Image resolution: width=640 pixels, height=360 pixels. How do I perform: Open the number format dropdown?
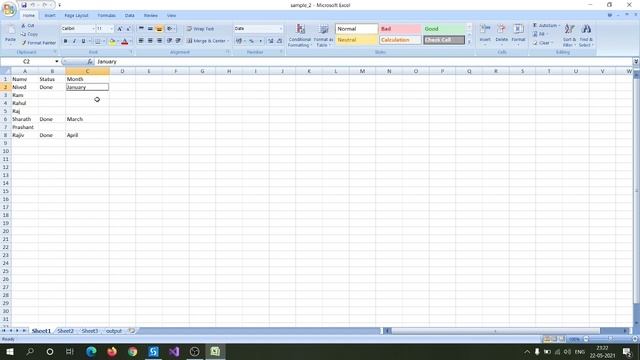[x=281, y=29]
